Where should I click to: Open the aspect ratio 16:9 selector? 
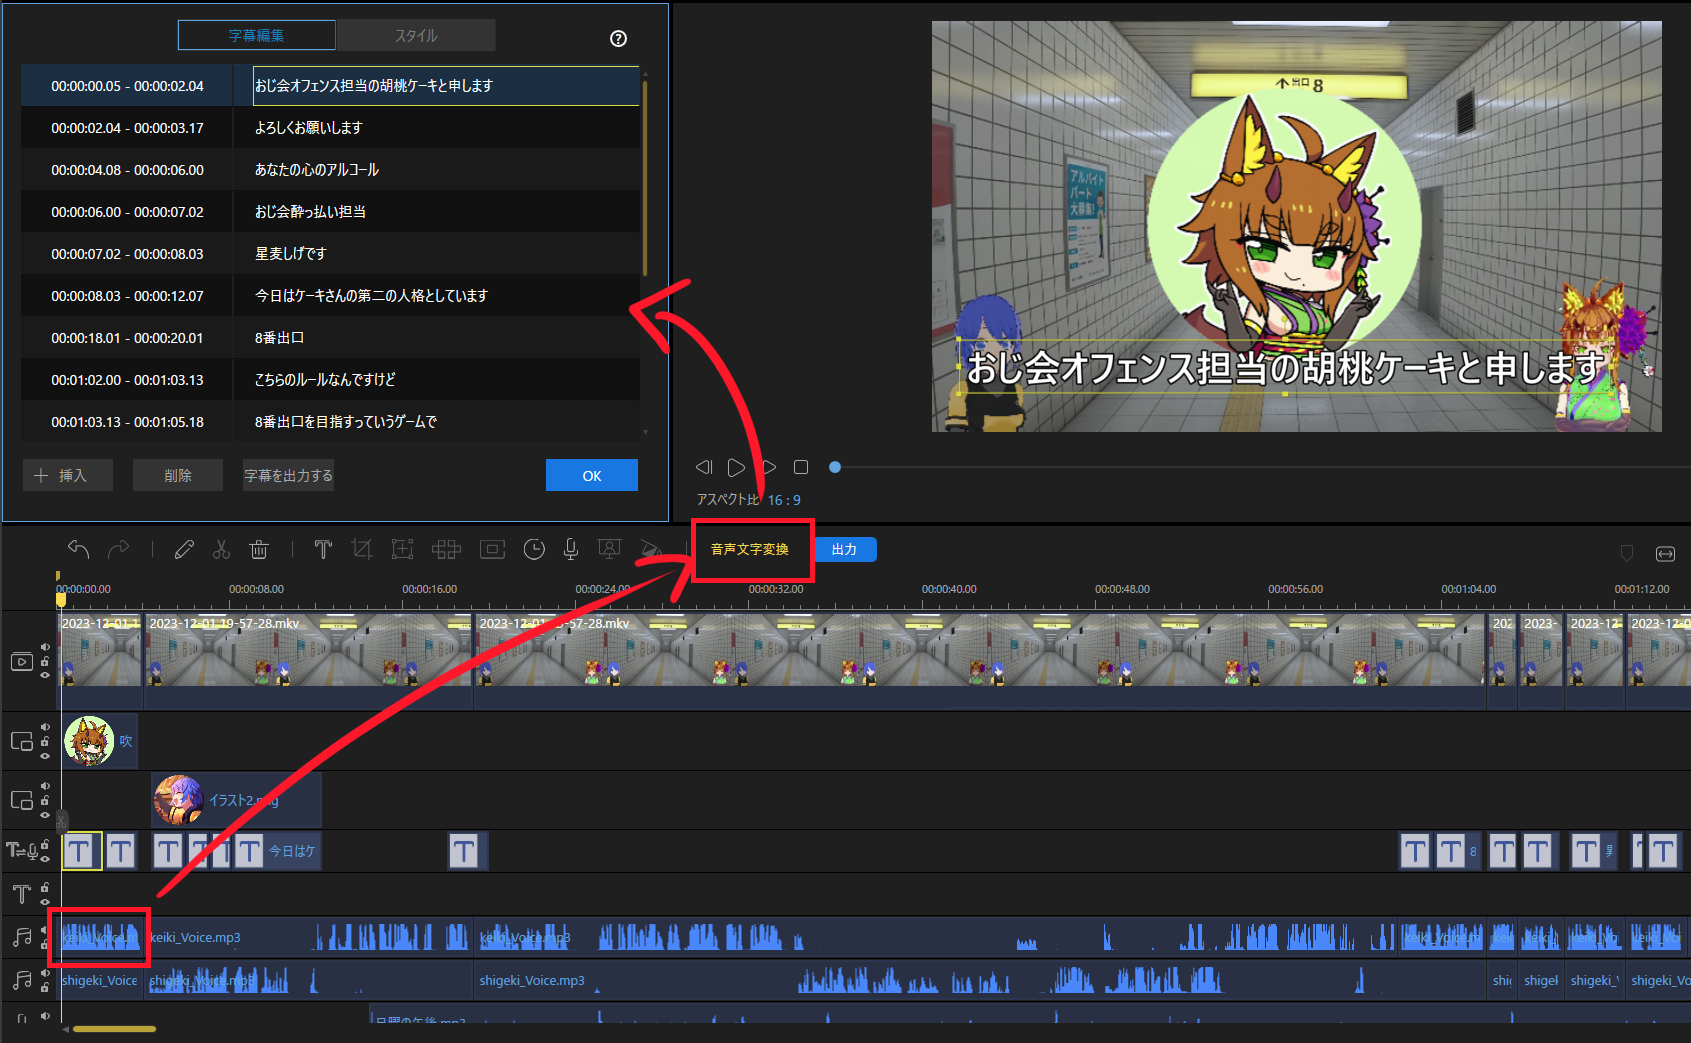783,500
